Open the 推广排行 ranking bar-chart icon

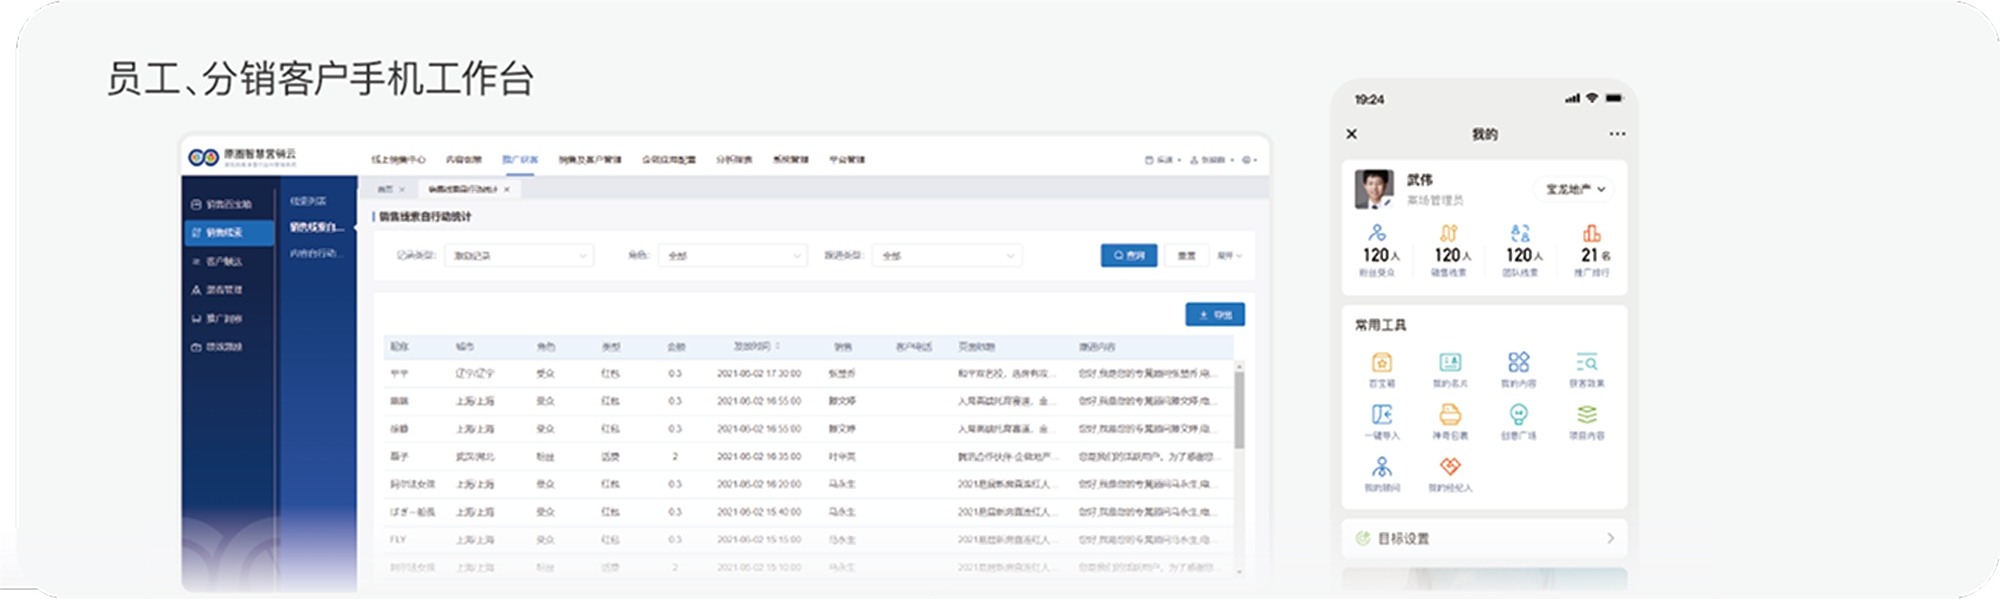(x=1591, y=235)
